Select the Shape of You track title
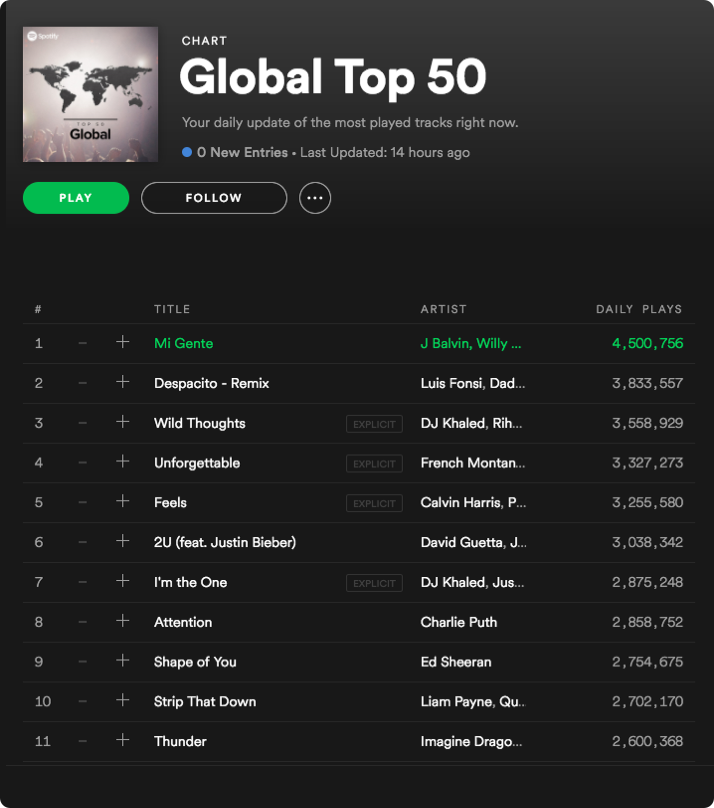Image resolution: width=714 pixels, height=808 pixels. coord(195,662)
